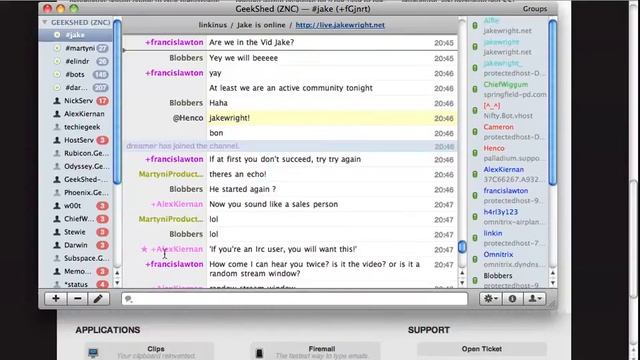Viewport: 640px width, 360px height.
Task: Click the Groups button in title bar
Action: click(535, 9)
